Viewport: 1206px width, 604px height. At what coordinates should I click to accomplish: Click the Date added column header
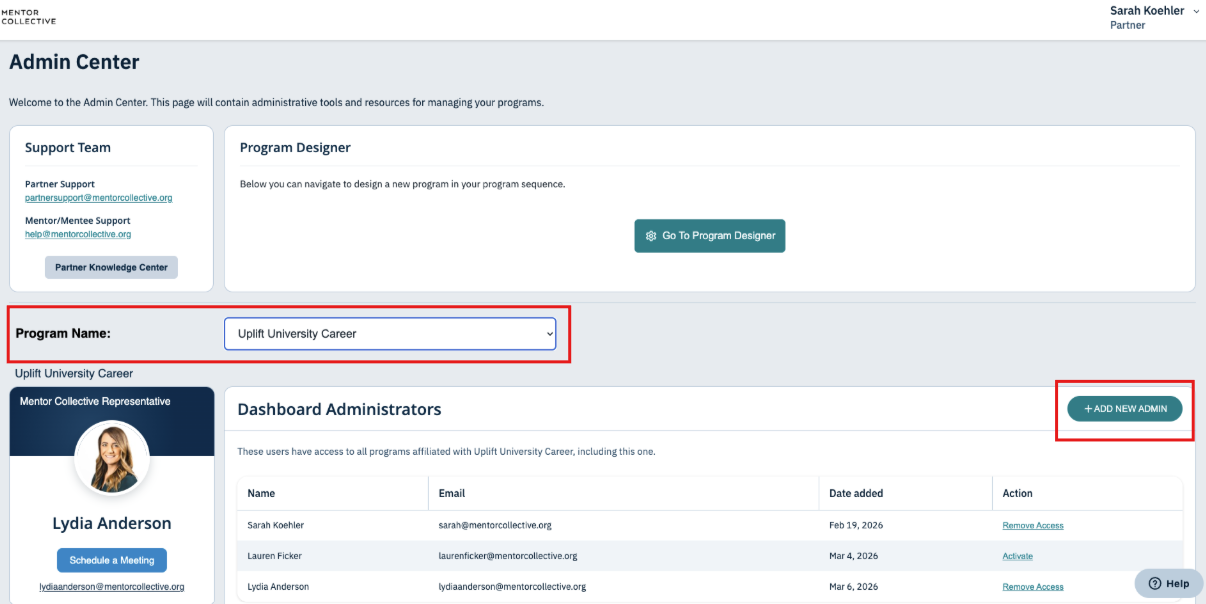pyautogui.click(x=856, y=493)
